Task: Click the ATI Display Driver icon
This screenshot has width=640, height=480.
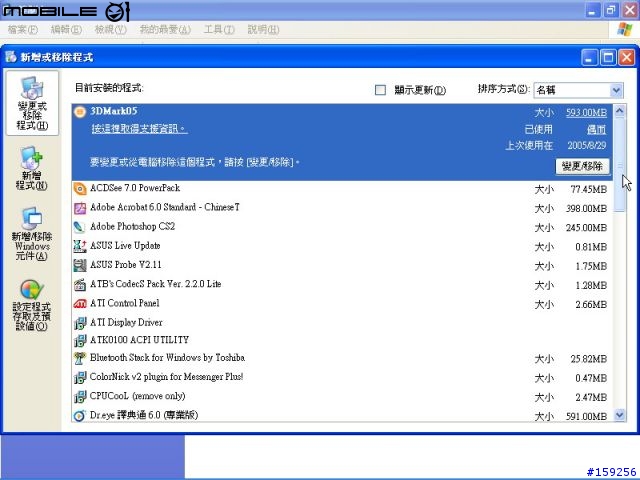Action: tap(80, 323)
